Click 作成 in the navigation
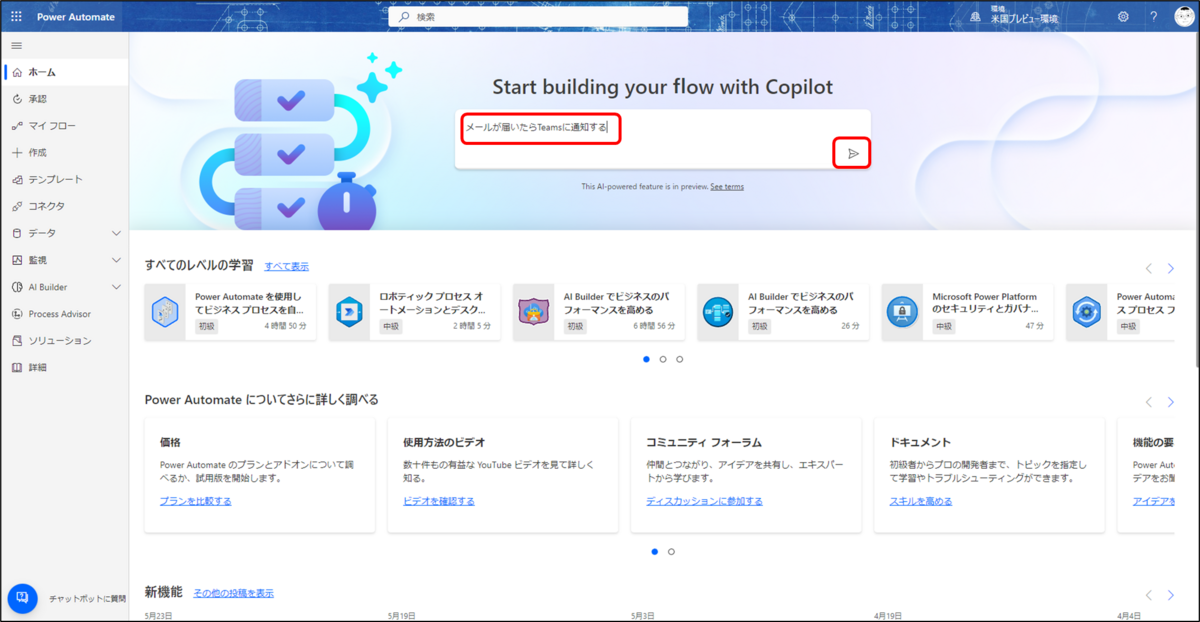The height and width of the screenshot is (622, 1200). click(x=65, y=153)
